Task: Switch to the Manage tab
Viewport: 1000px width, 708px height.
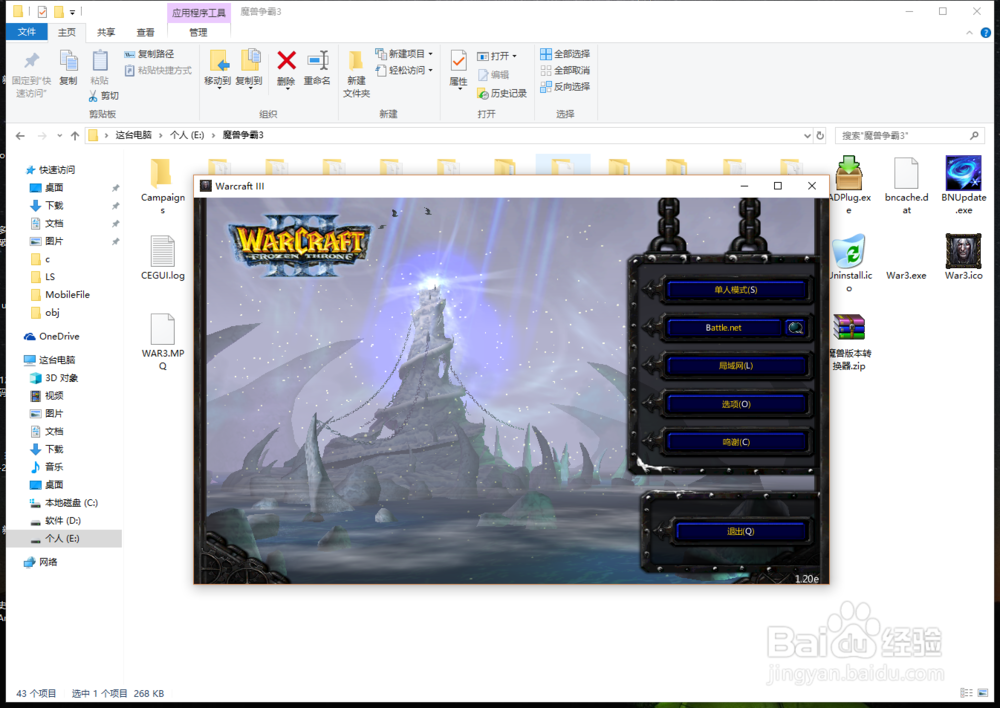Action: 198,32
